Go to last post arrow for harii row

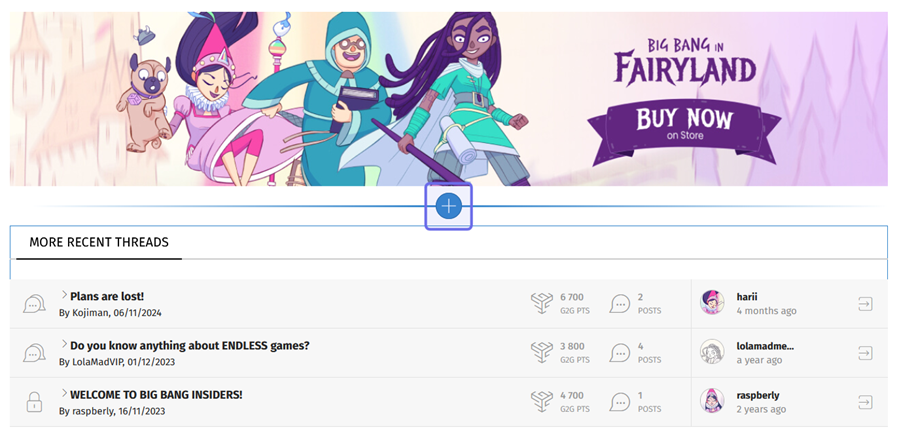[x=865, y=304]
